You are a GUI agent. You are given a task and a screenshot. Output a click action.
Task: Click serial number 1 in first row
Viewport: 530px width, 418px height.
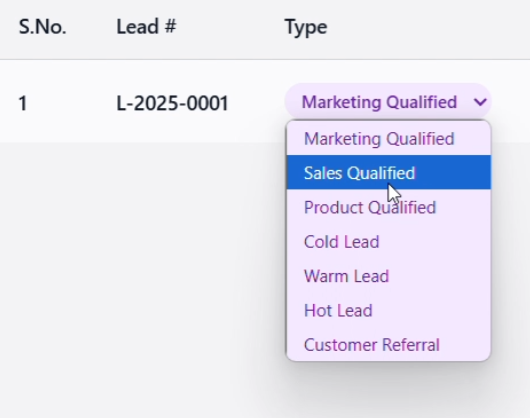pyautogui.click(x=23, y=103)
